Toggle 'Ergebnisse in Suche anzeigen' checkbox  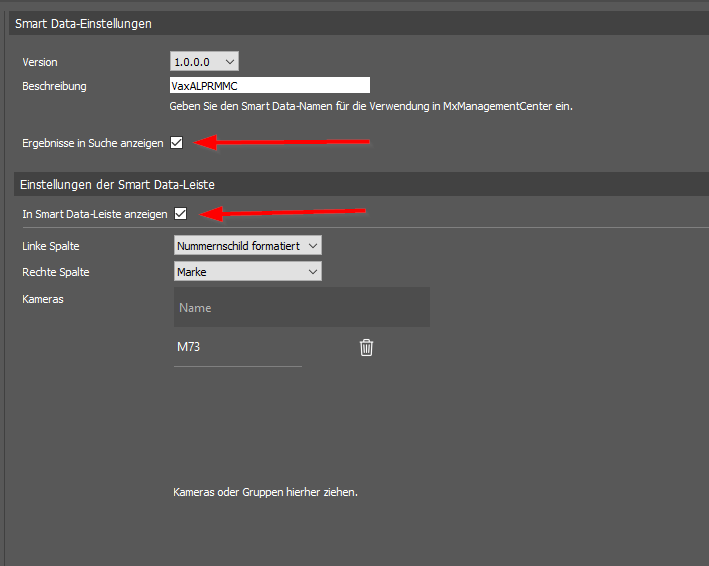pos(176,143)
